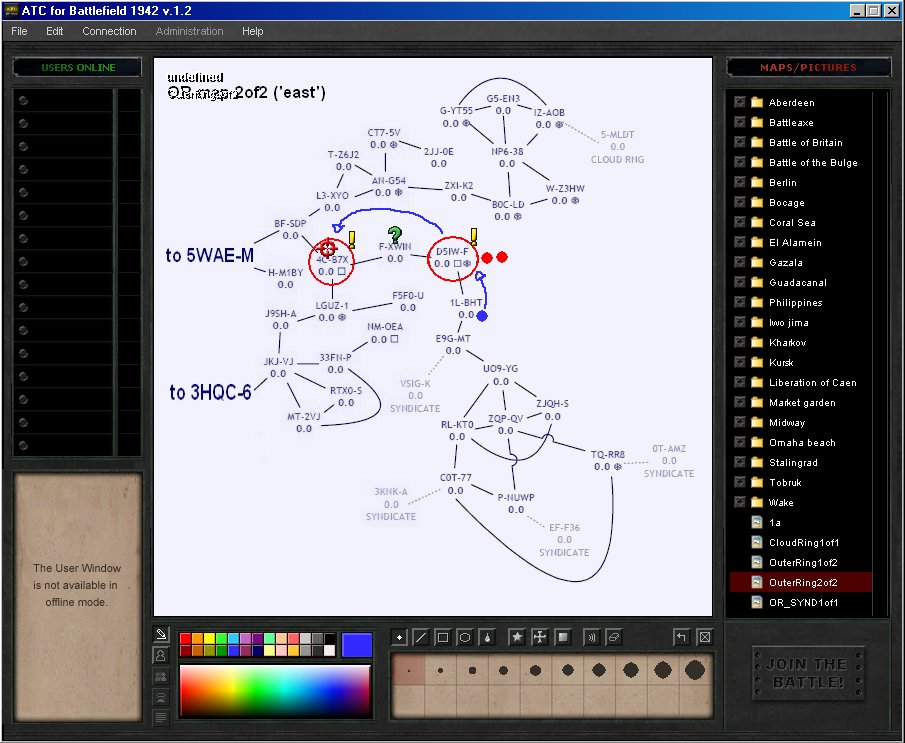Click the large current-color blue swatch
This screenshot has width=905, height=743.
tap(357, 645)
